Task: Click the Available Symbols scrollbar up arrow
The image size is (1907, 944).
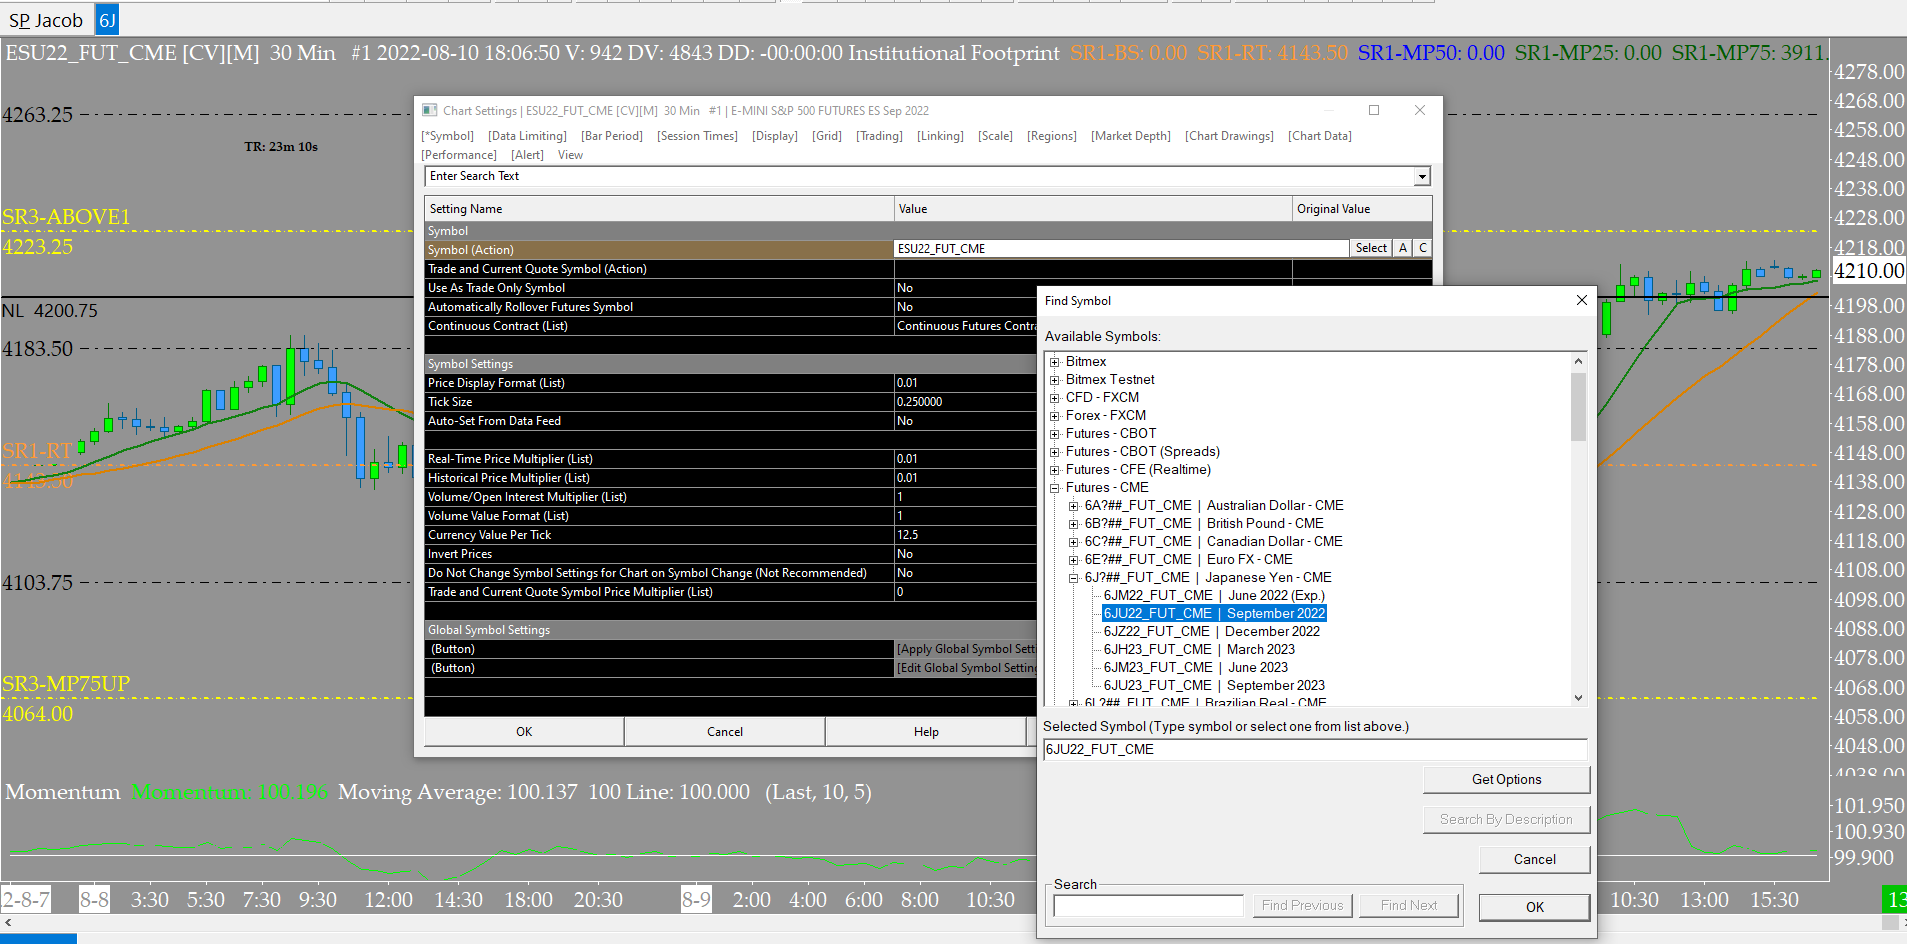Action: pyautogui.click(x=1578, y=361)
